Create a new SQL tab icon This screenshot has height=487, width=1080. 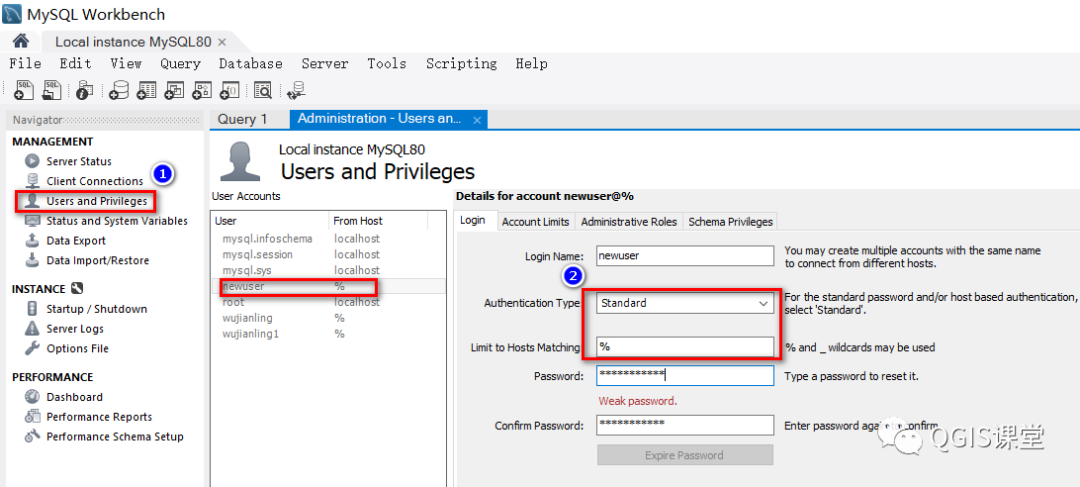coord(23,89)
